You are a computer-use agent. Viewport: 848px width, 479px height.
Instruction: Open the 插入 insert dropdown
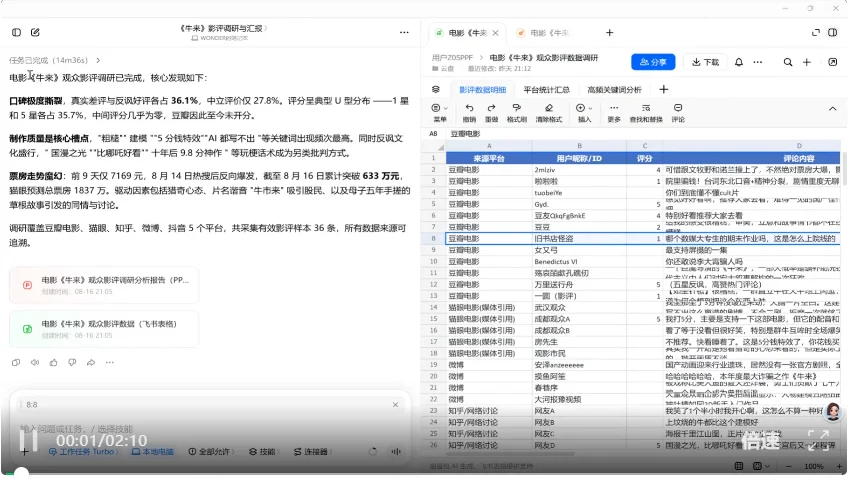(584, 113)
